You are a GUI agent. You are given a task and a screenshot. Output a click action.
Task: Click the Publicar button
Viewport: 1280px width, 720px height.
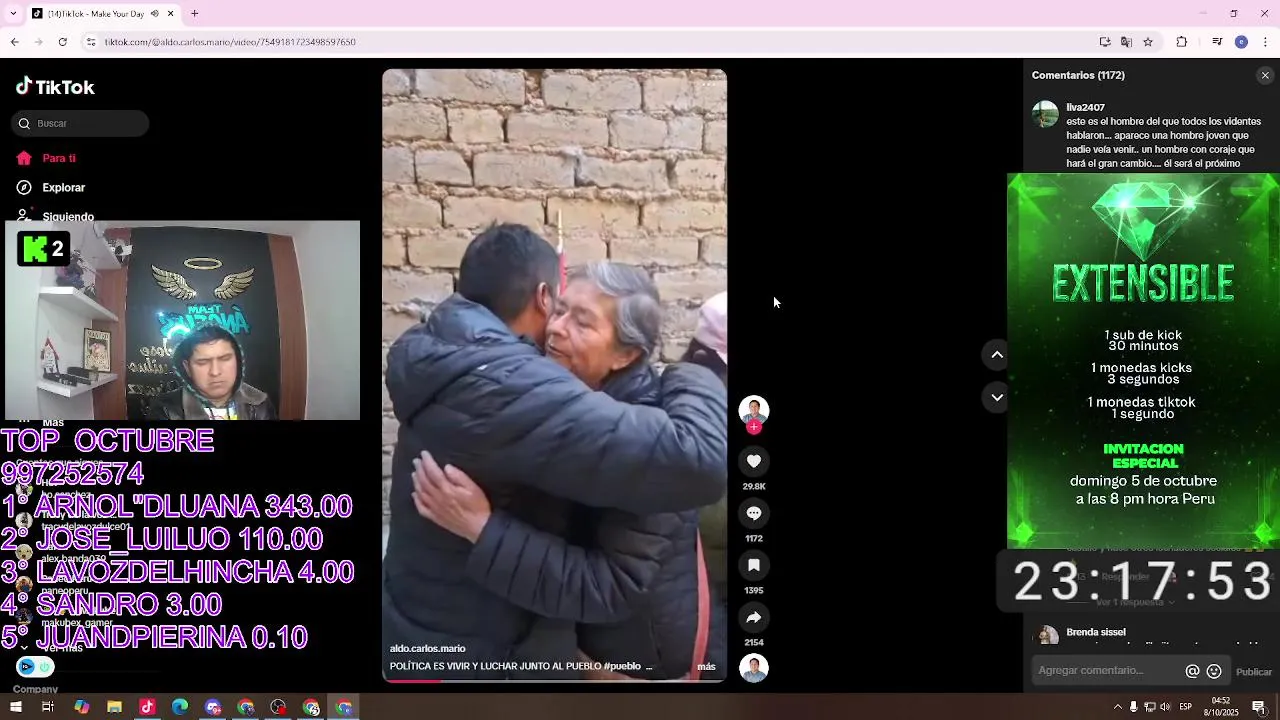tap(1254, 672)
